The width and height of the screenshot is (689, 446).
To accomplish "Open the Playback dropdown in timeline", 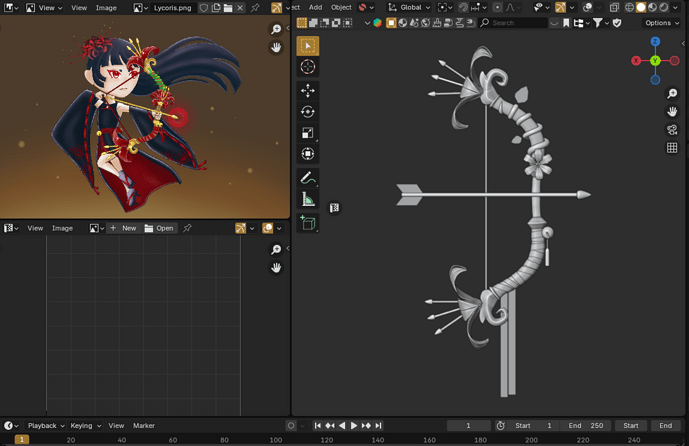I will click(46, 425).
